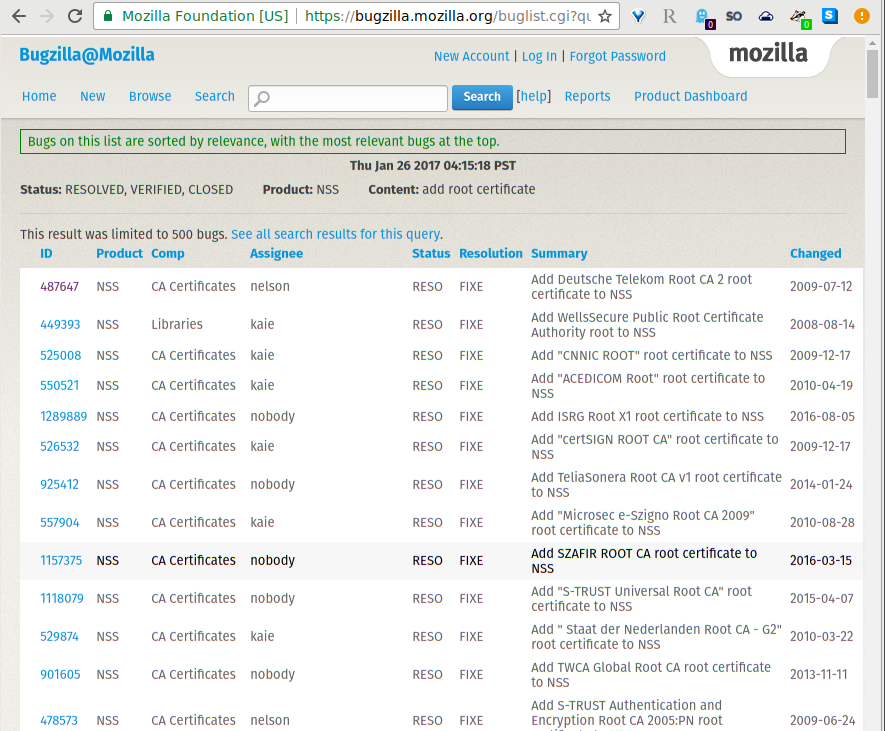Open the blue S extension icon
The height and width of the screenshot is (731, 885).
(830, 15)
